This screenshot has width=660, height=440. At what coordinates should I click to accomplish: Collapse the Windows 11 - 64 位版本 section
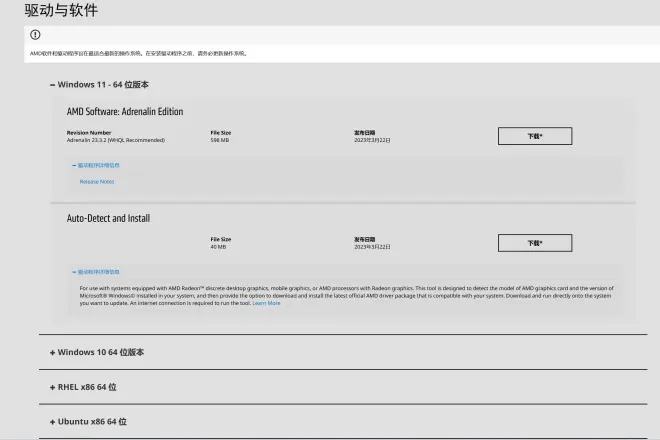pyautogui.click(x=99, y=85)
